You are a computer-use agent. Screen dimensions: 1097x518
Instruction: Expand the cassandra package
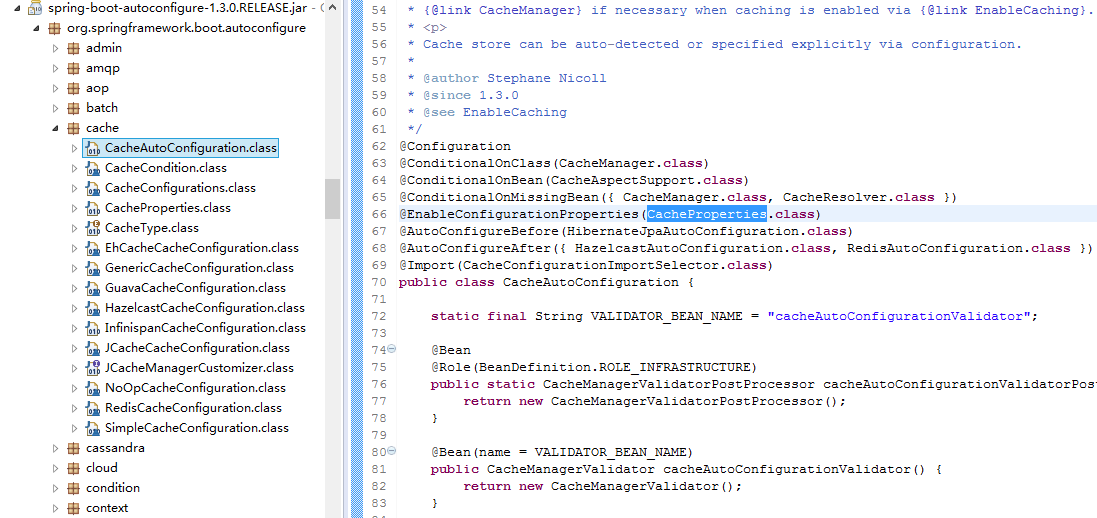[x=56, y=448]
